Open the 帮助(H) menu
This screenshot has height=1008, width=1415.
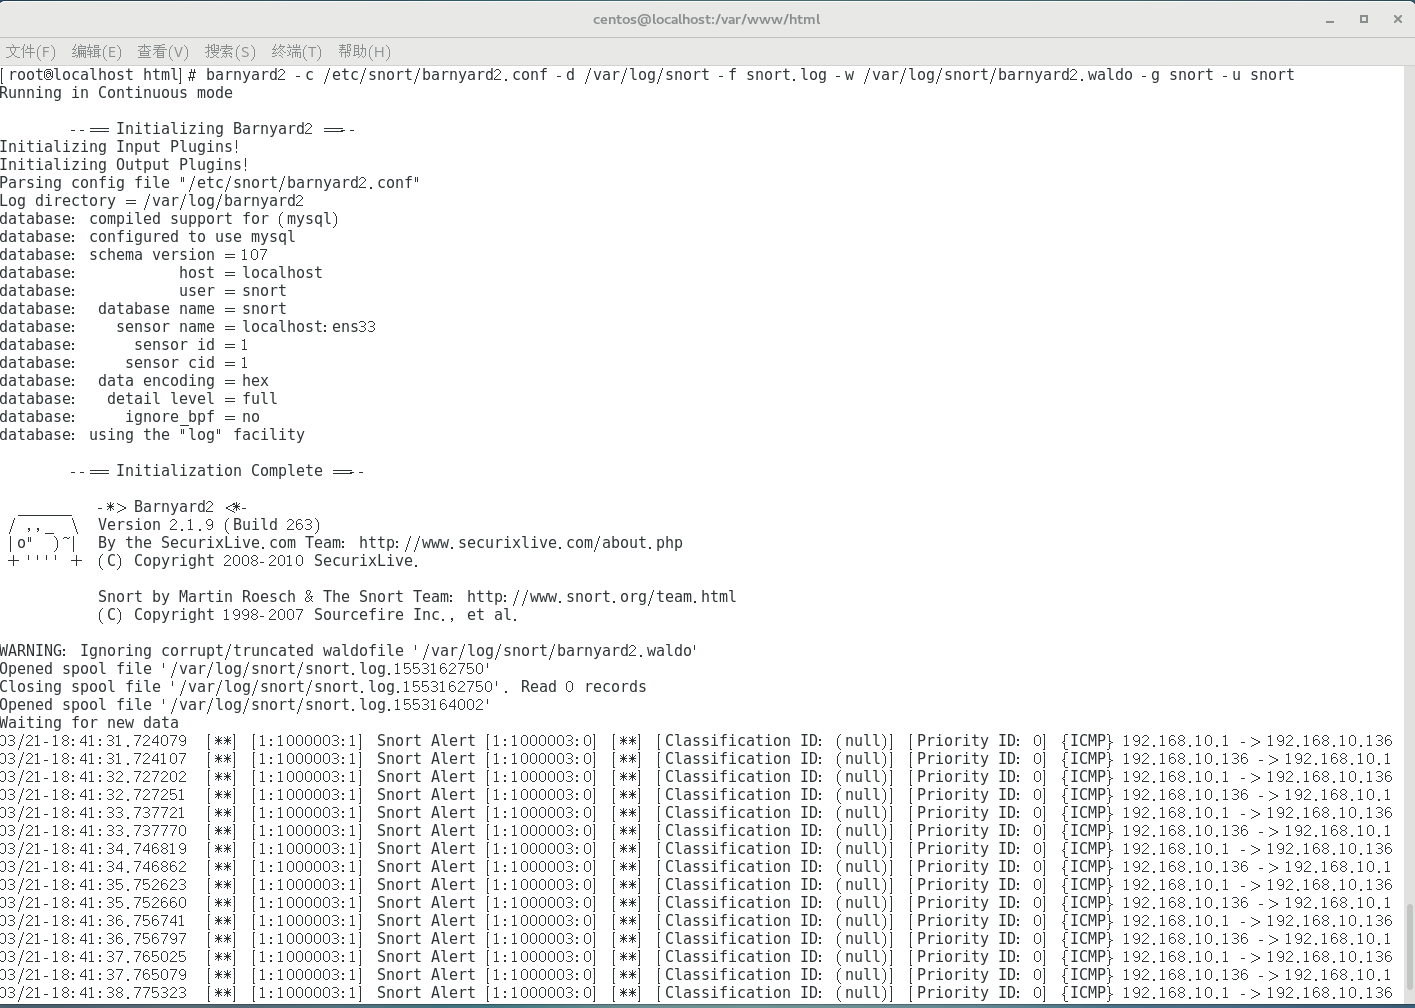(363, 51)
